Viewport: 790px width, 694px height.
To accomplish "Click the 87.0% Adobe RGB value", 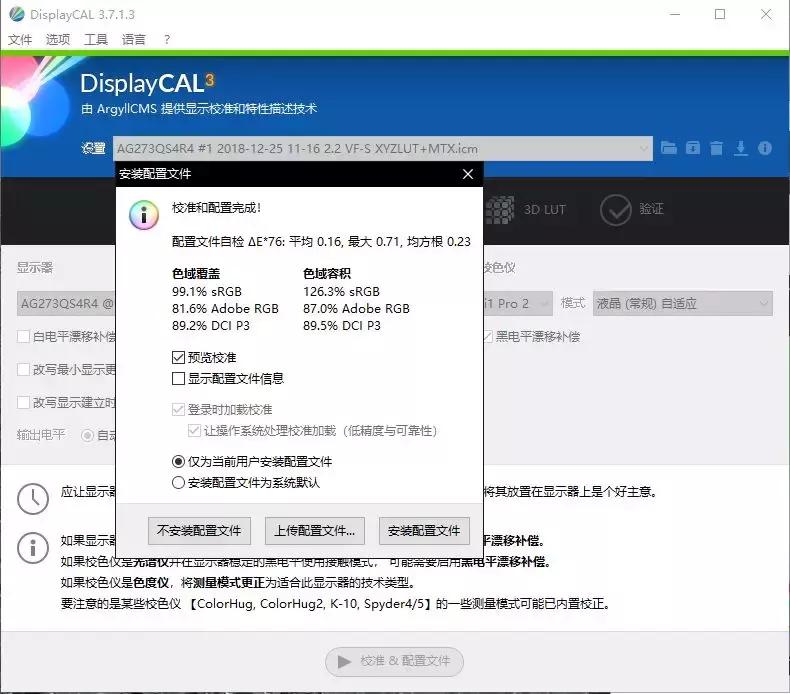I will (x=356, y=308).
